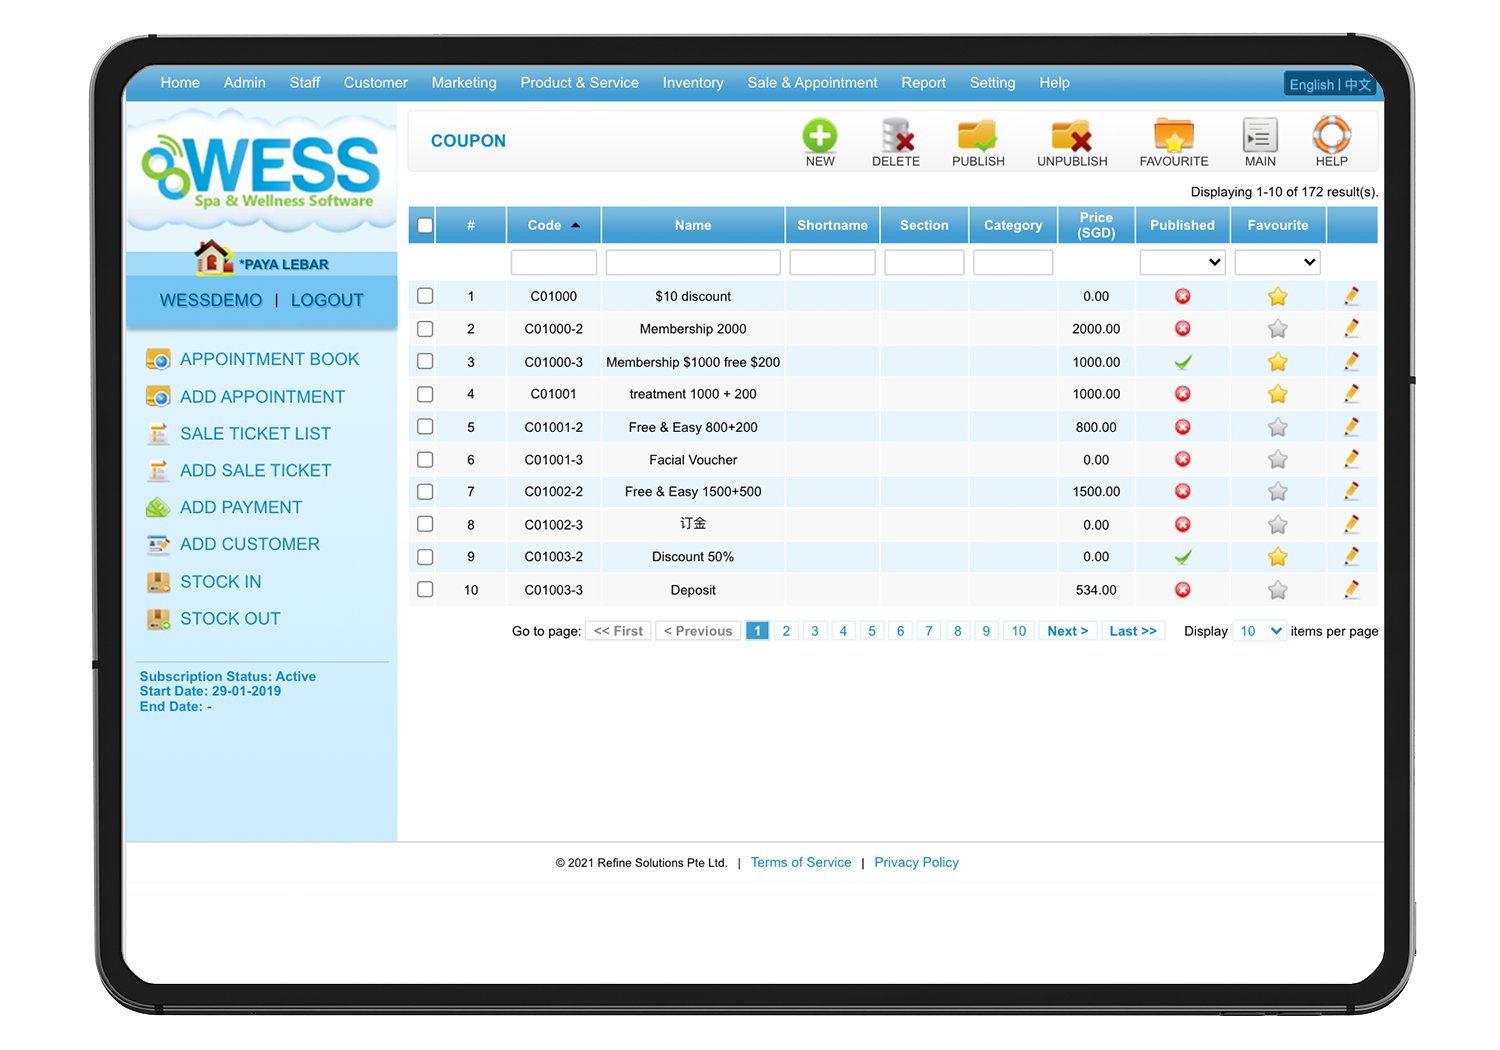Select the Inventory menu item
The image size is (1500, 1050).
[x=693, y=83]
